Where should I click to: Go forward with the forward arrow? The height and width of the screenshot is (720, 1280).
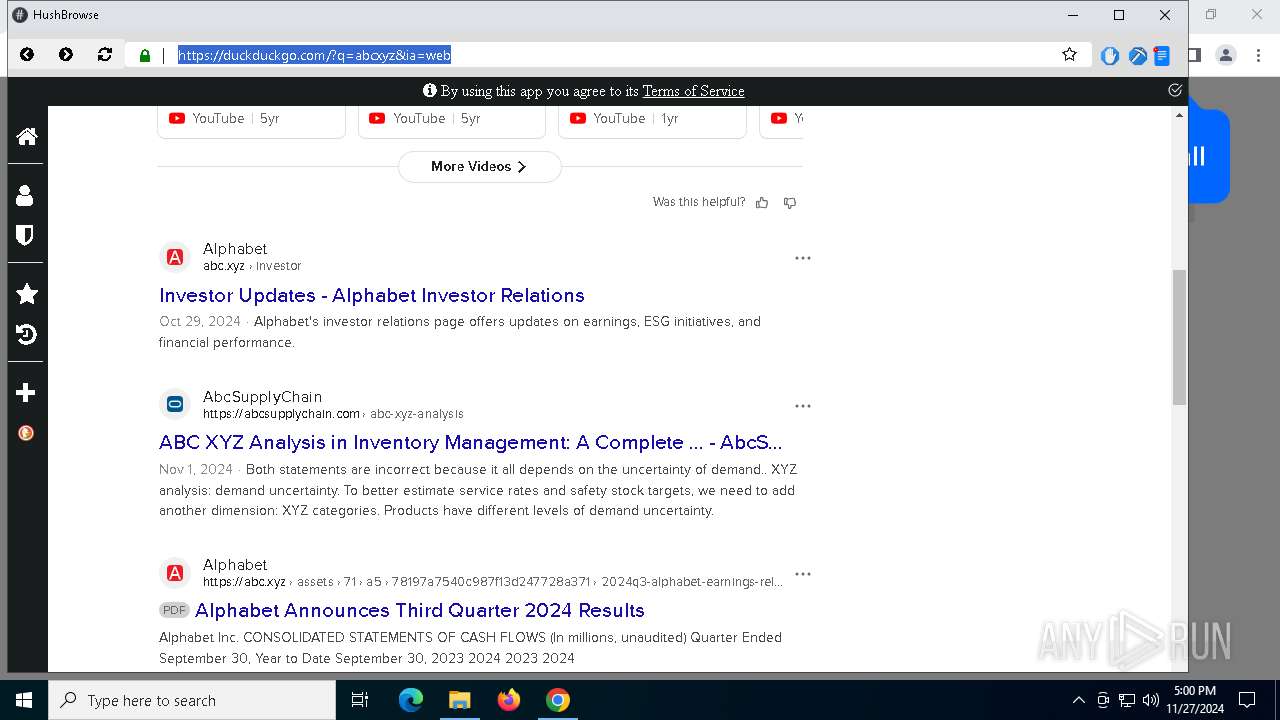tap(66, 55)
